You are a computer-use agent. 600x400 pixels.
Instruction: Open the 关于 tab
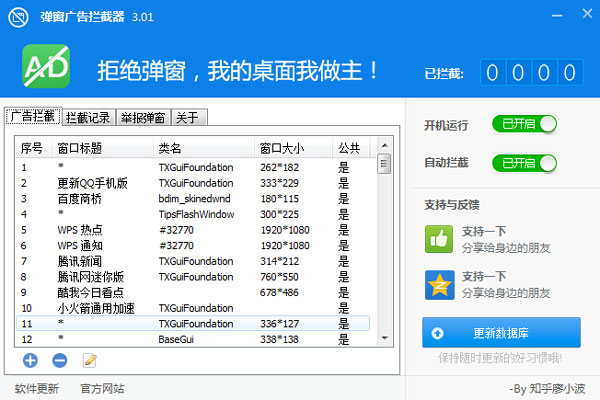pyautogui.click(x=187, y=117)
